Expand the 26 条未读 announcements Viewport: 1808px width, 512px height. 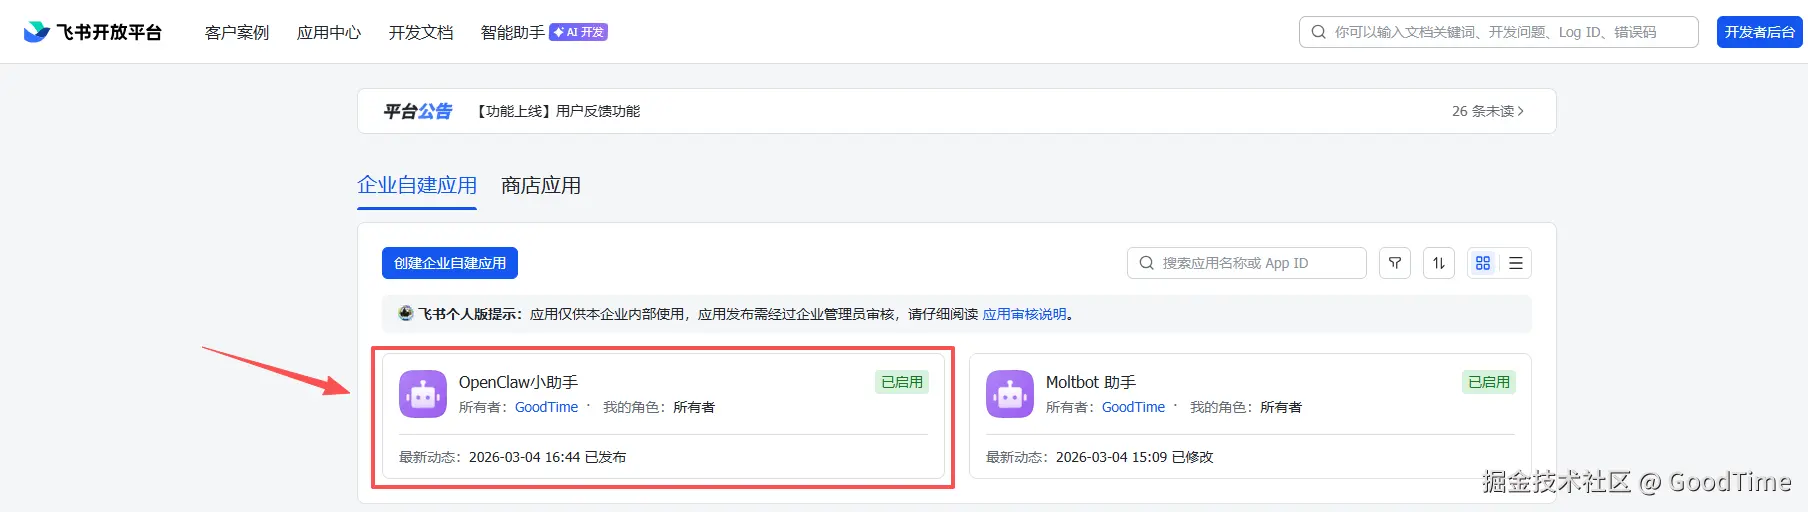coord(1488,111)
